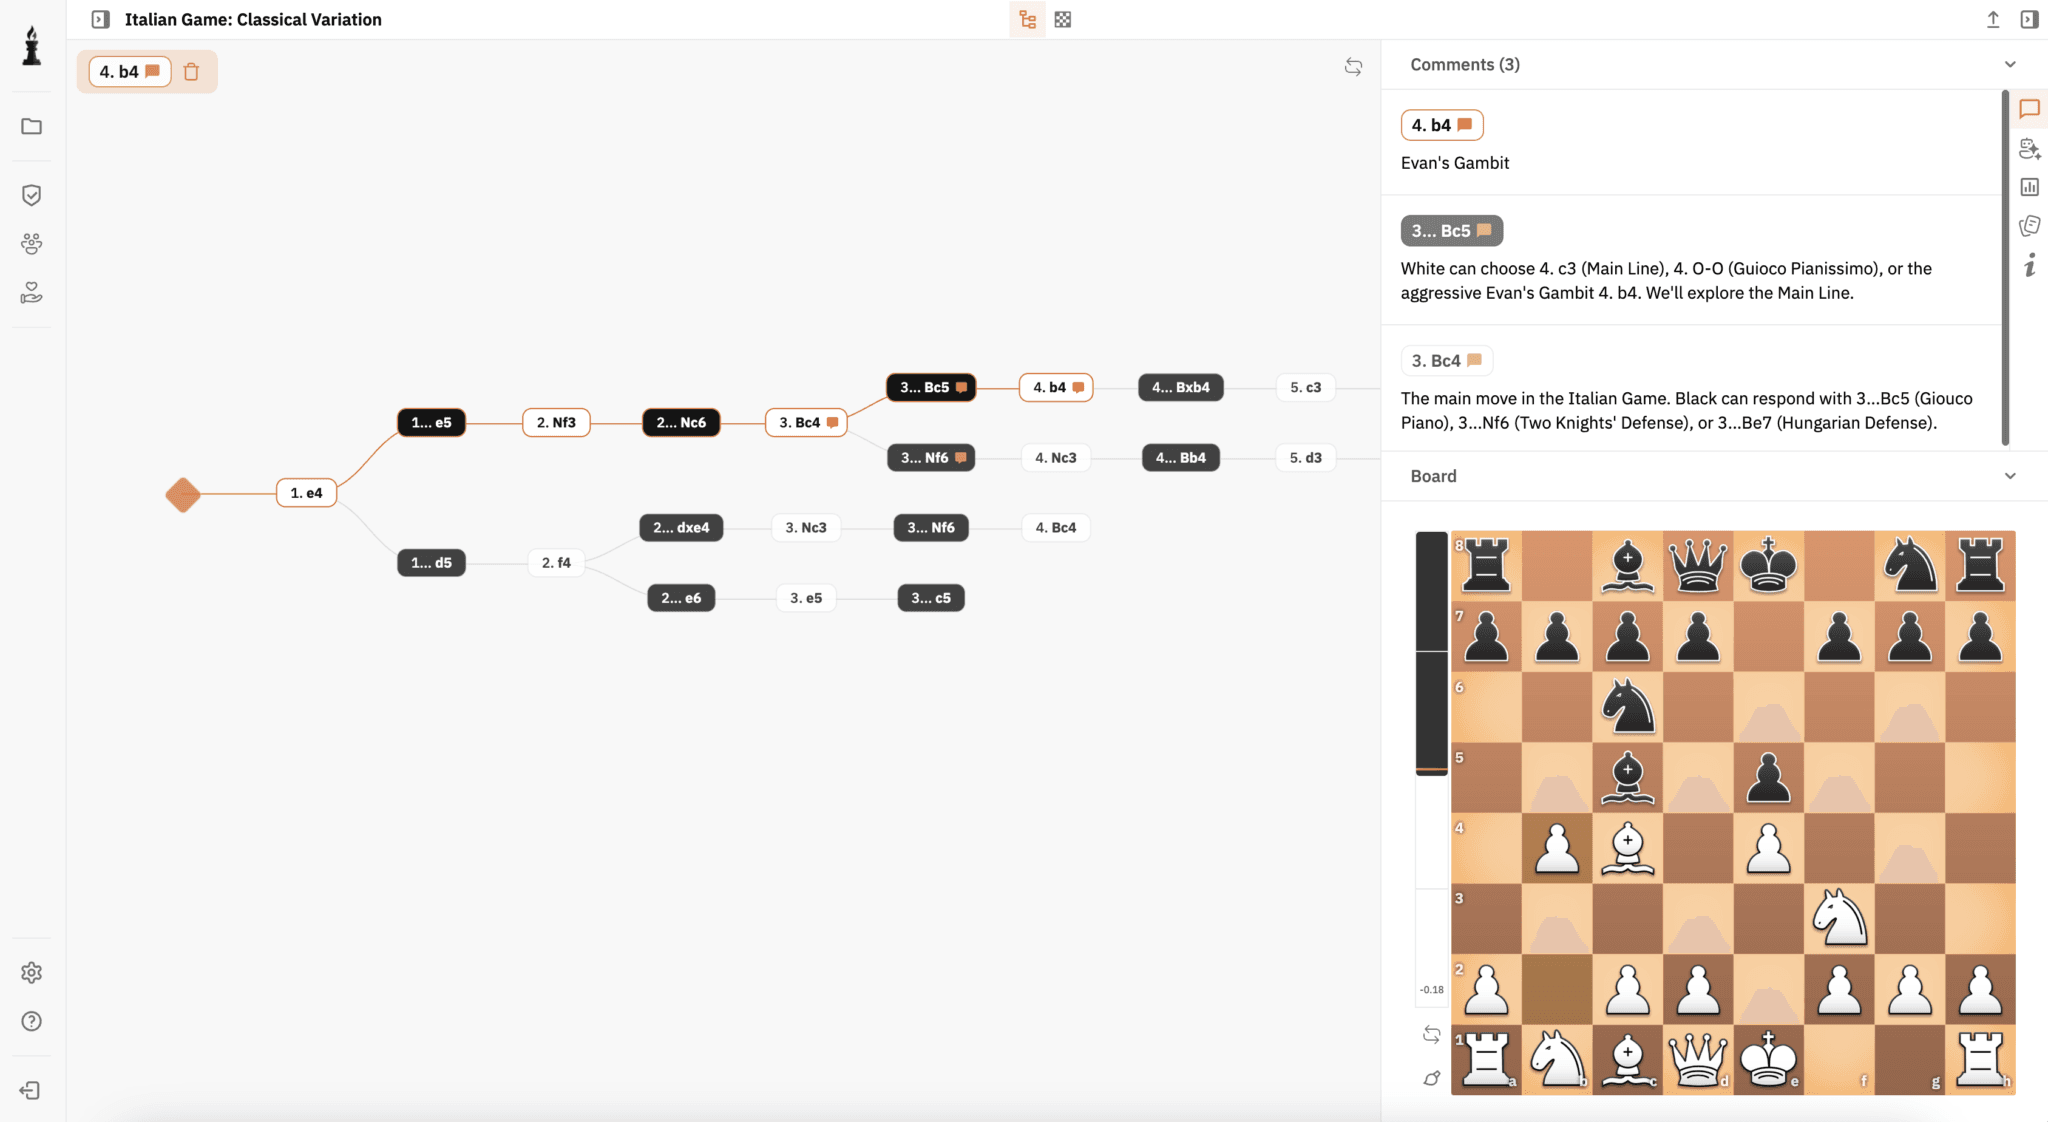Viewport: 2048px width, 1122px height.
Task: Select the 3. Bc4 tree node
Action: point(807,423)
